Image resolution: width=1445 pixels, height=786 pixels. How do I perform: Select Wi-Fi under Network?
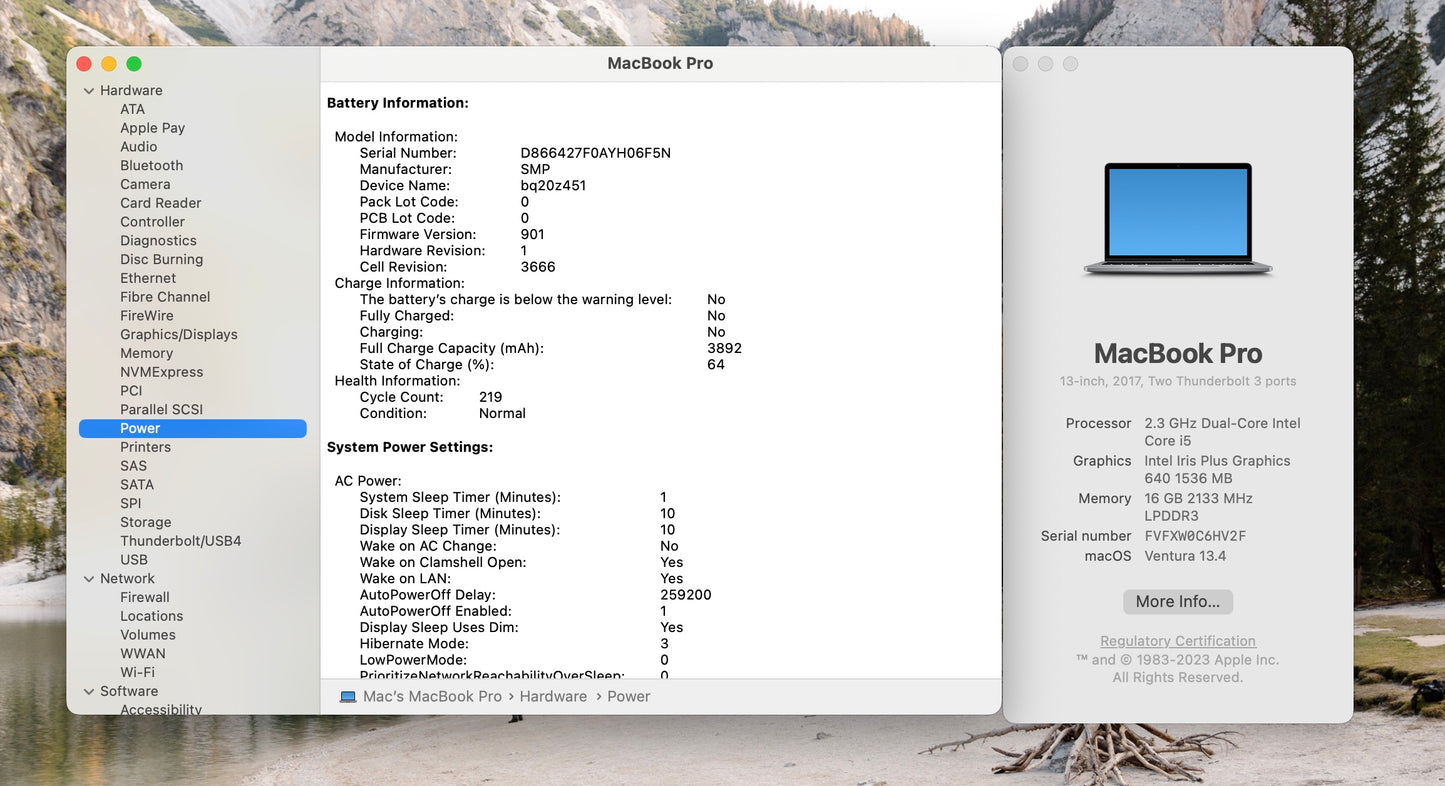coord(137,673)
